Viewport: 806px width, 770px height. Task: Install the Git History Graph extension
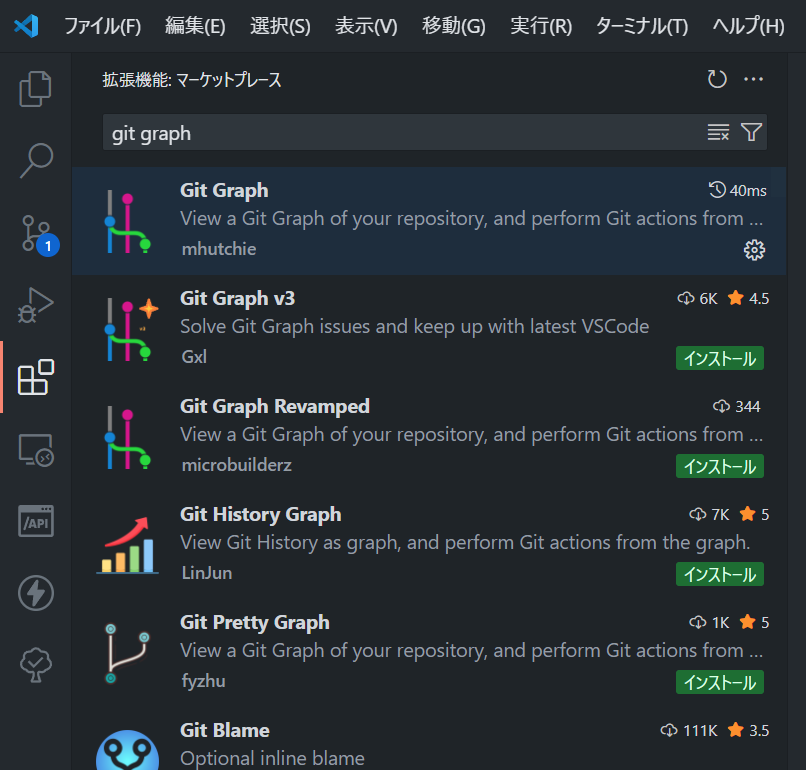(x=720, y=574)
